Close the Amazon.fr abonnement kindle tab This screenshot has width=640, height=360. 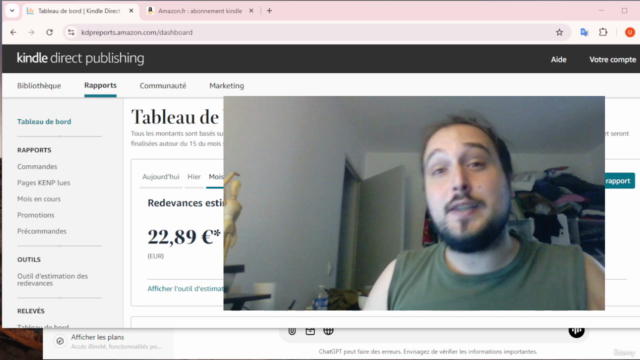(x=251, y=11)
